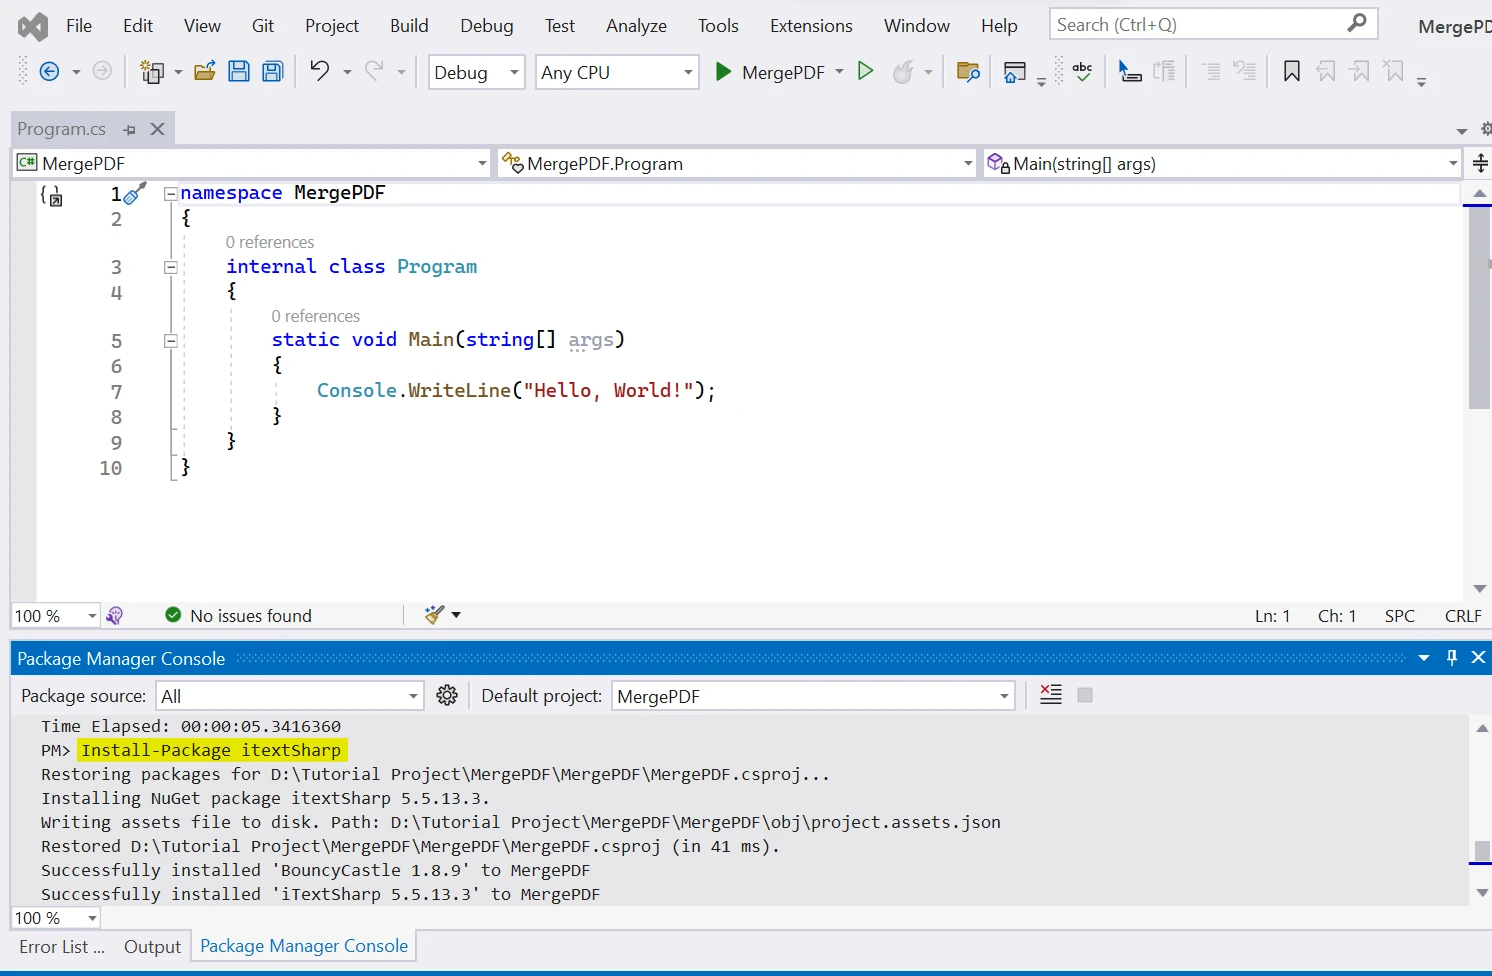Open the Default project MergePDF dropdown
Viewport: 1492px width, 976px height.
[813, 696]
